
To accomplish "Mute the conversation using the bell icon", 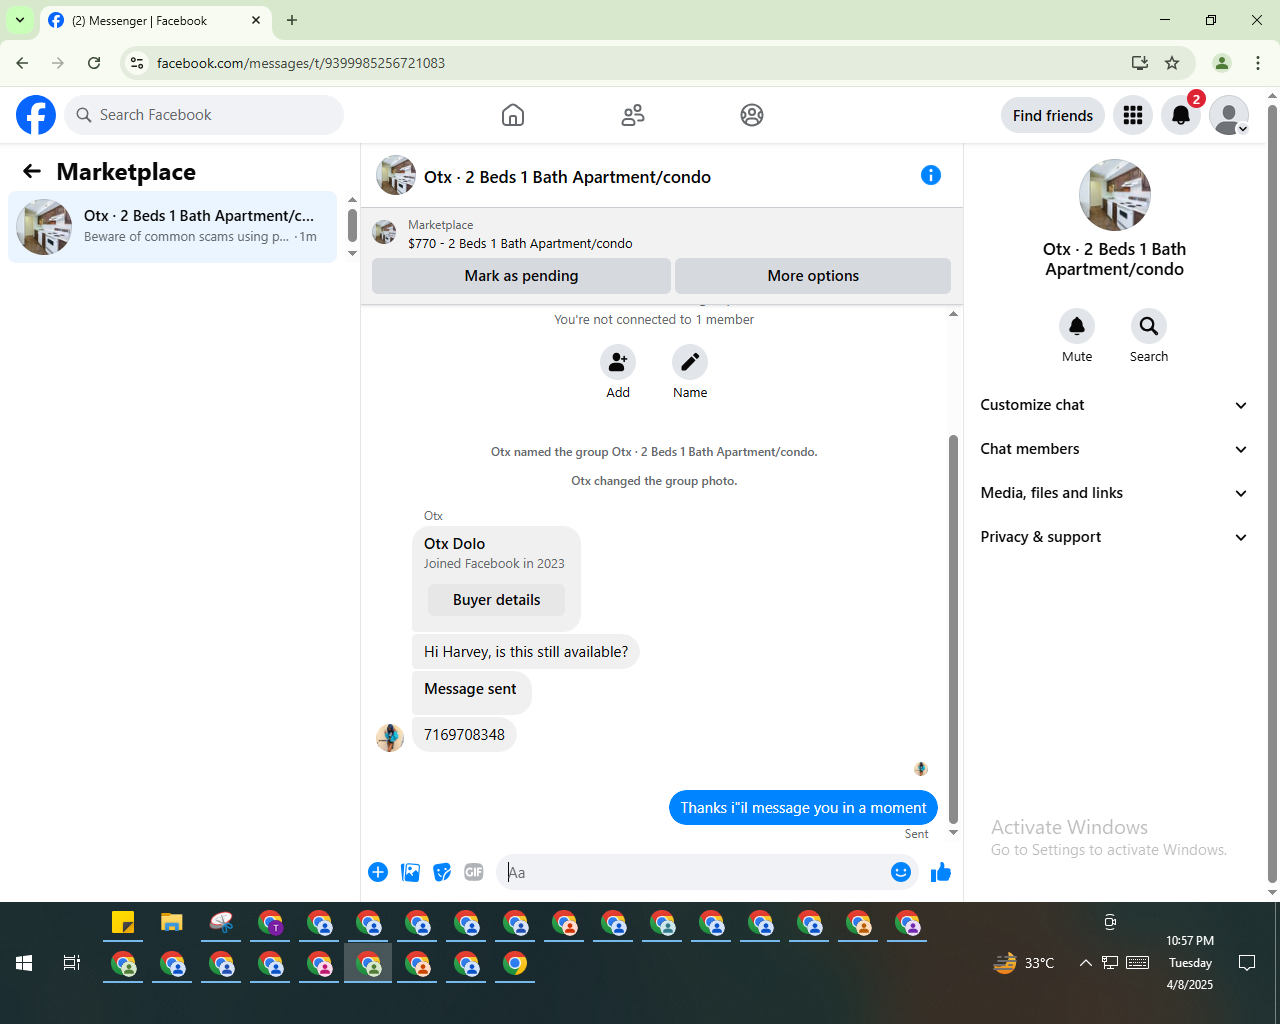I will click(1077, 326).
